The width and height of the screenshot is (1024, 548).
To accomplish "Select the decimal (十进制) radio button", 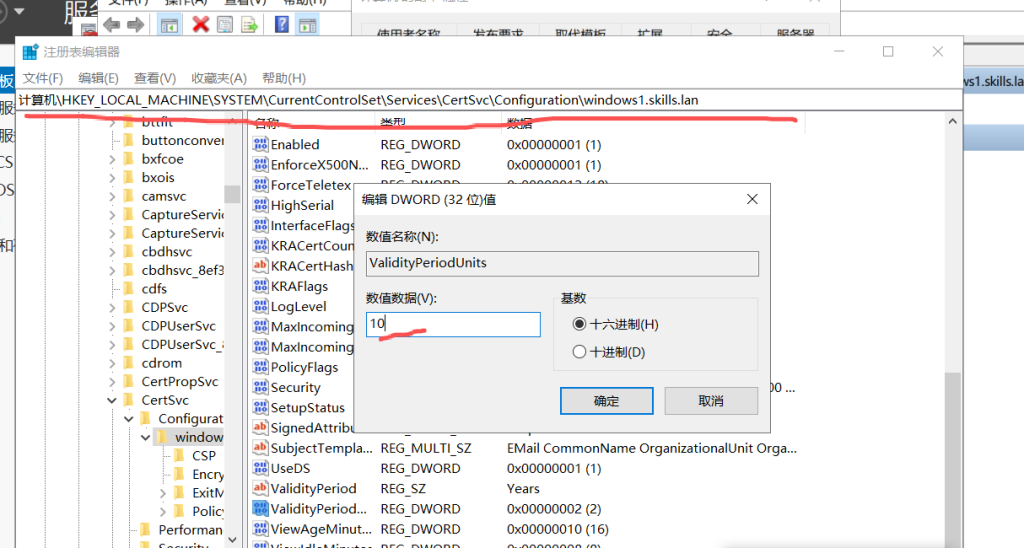I will click(579, 352).
